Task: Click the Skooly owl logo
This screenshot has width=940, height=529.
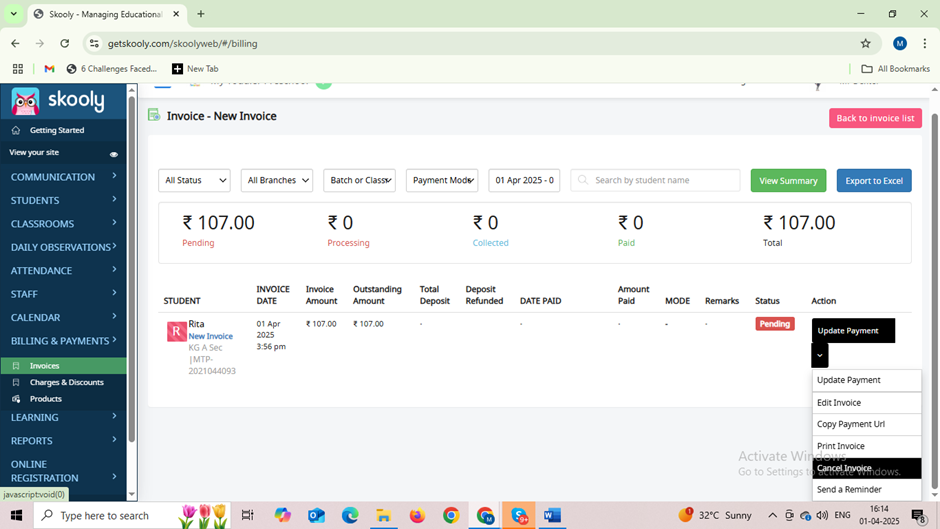Action: pos(25,101)
